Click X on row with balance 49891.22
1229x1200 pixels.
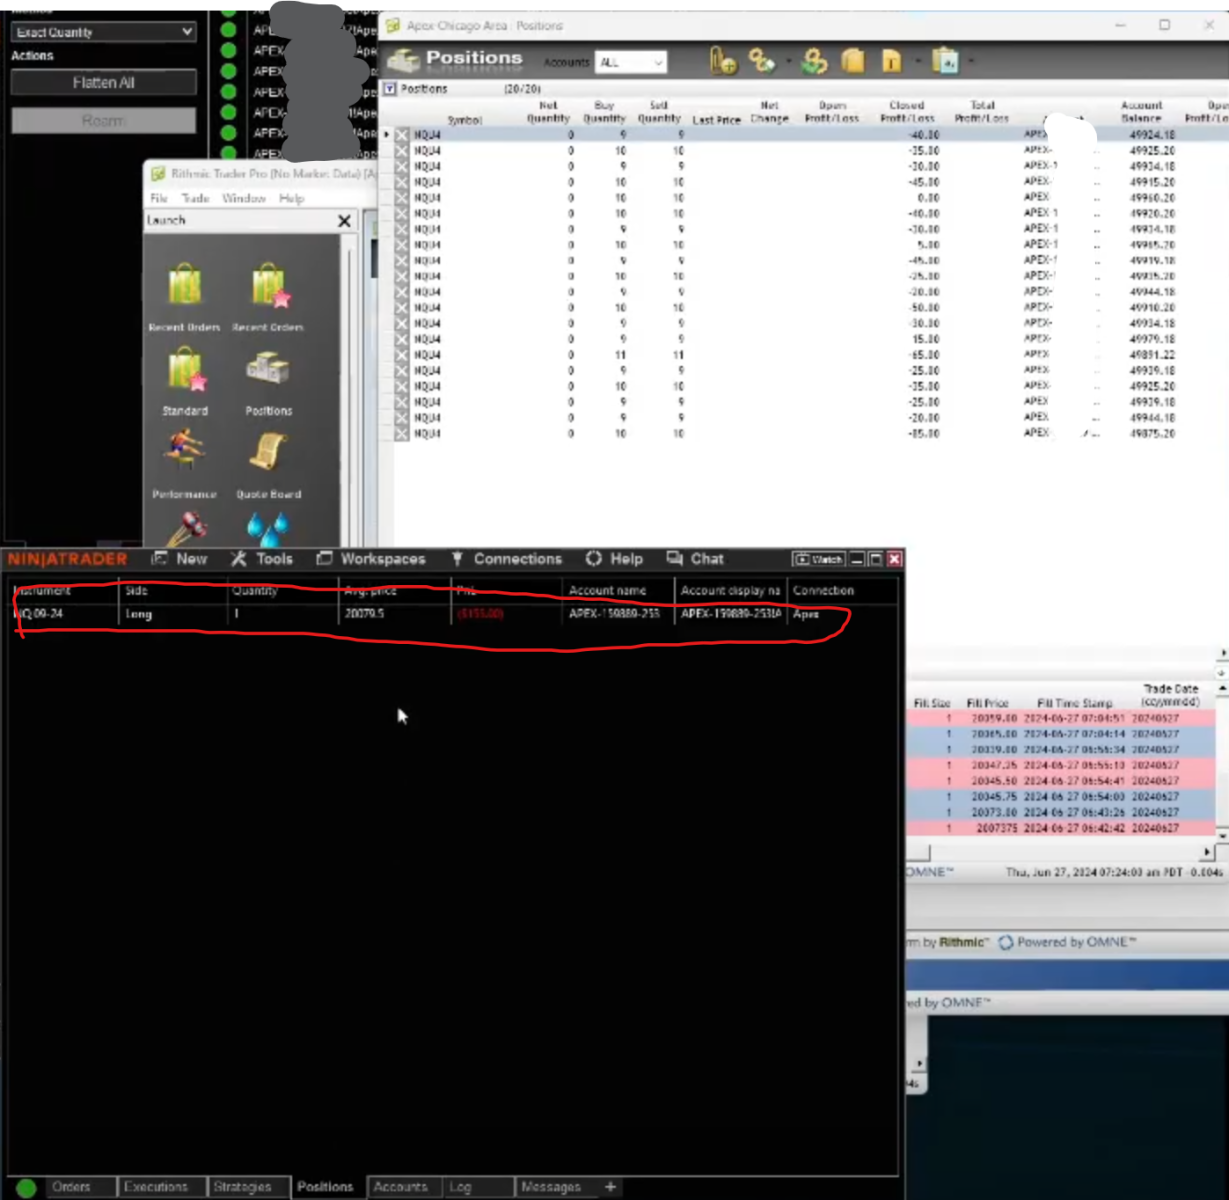click(x=402, y=355)
